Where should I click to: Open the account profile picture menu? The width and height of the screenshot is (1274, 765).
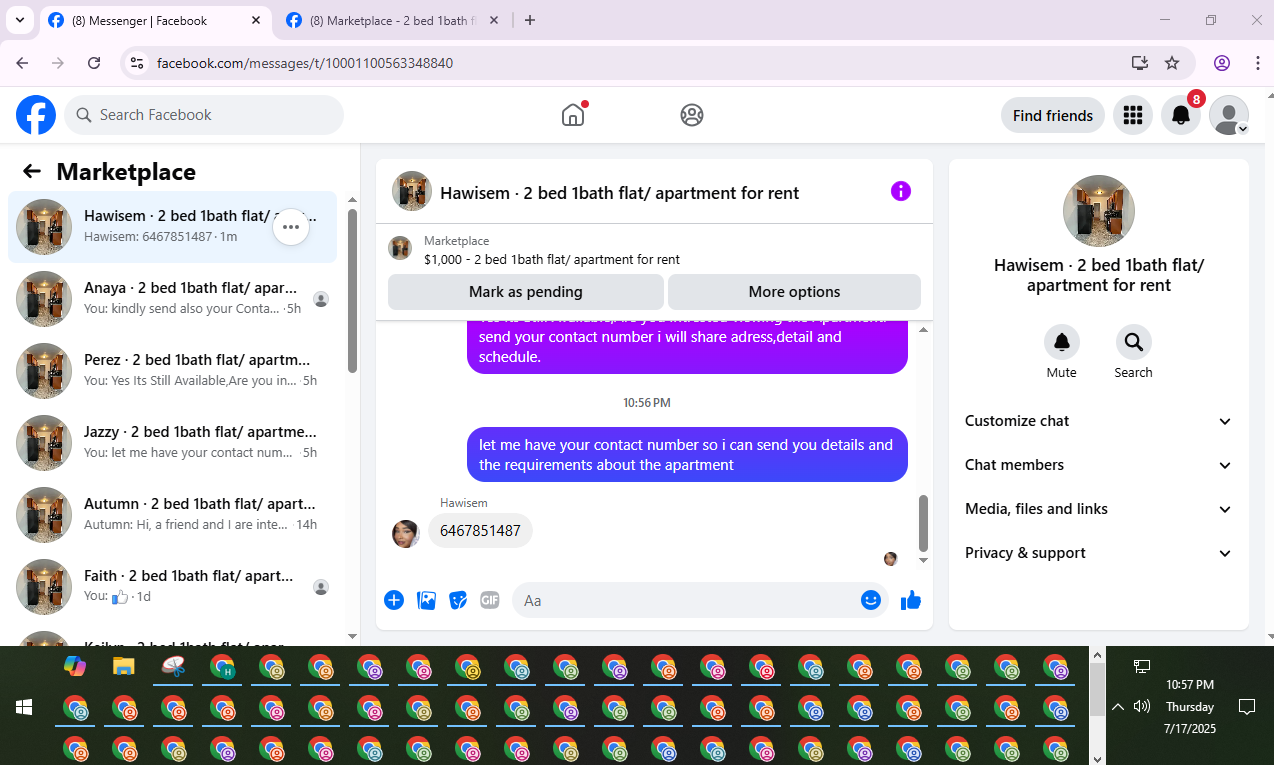1229,115
